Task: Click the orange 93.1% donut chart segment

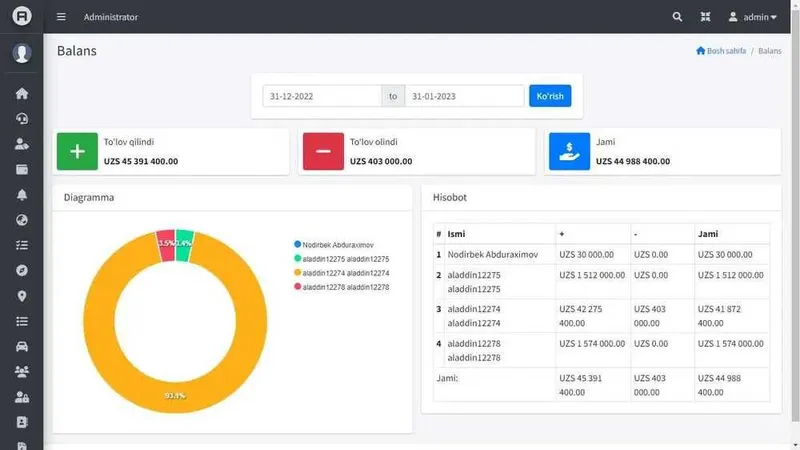Action: [x=175, y=396]
